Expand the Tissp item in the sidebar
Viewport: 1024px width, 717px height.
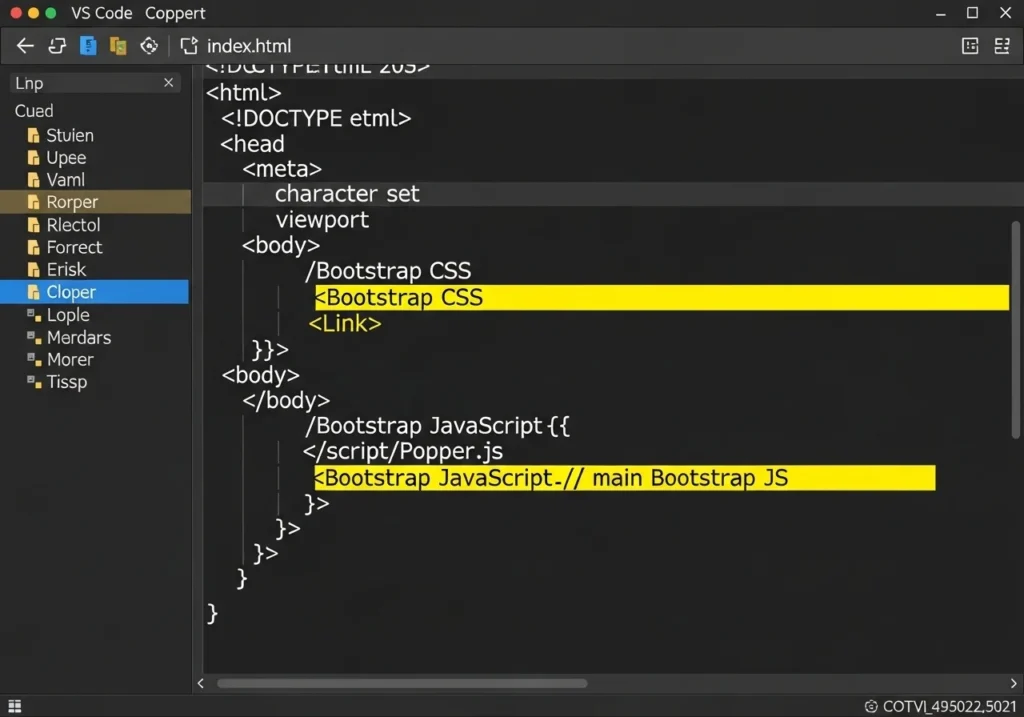click(x=66, y=382)
